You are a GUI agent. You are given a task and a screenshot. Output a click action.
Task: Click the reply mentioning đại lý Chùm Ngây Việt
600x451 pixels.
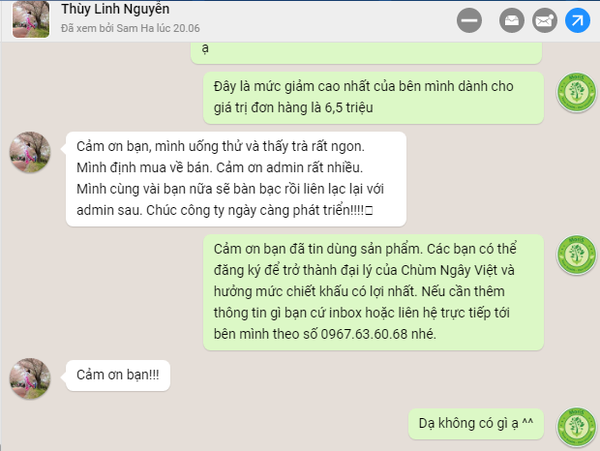373,292
